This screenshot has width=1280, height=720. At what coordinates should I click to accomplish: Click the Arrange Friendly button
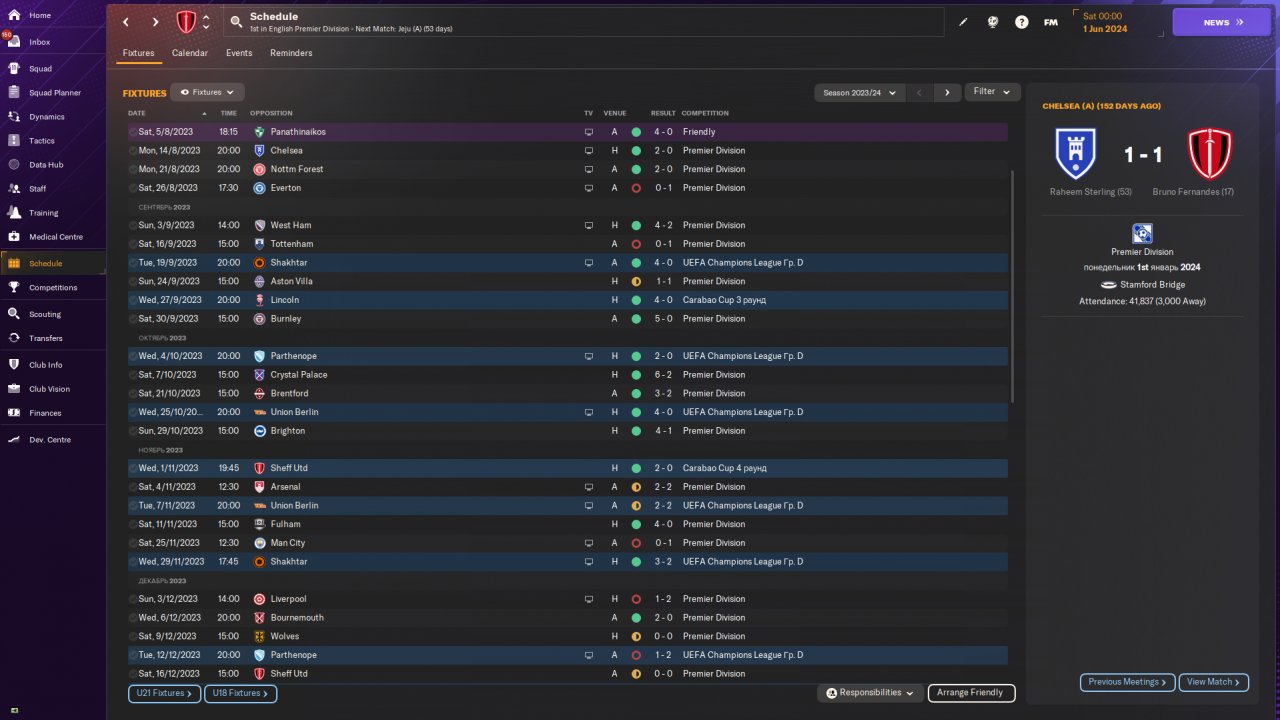click(x=970, y=693)
